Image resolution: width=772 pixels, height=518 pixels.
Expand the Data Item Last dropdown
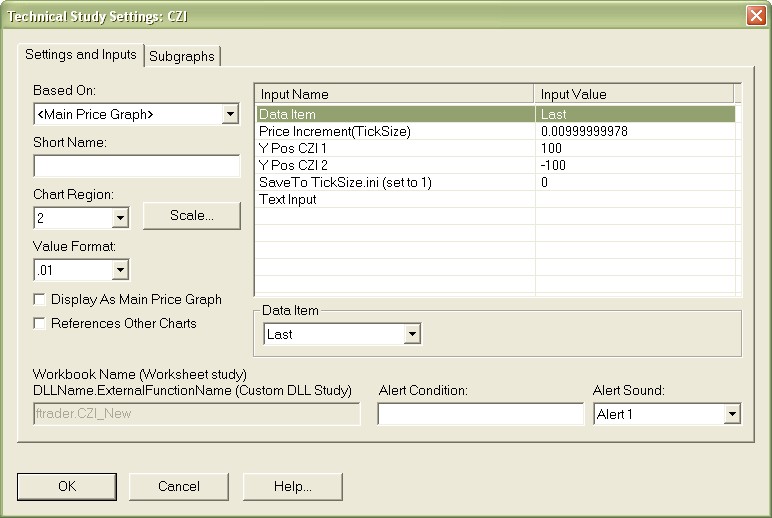[412, 334]
